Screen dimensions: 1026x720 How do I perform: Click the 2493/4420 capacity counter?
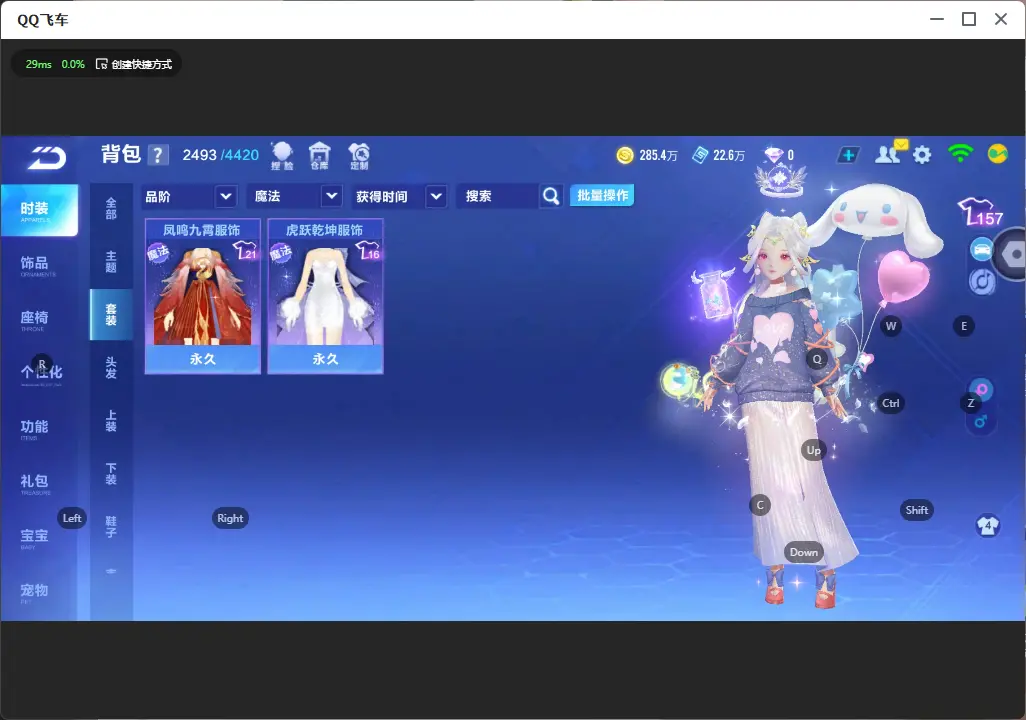point(221,155)
